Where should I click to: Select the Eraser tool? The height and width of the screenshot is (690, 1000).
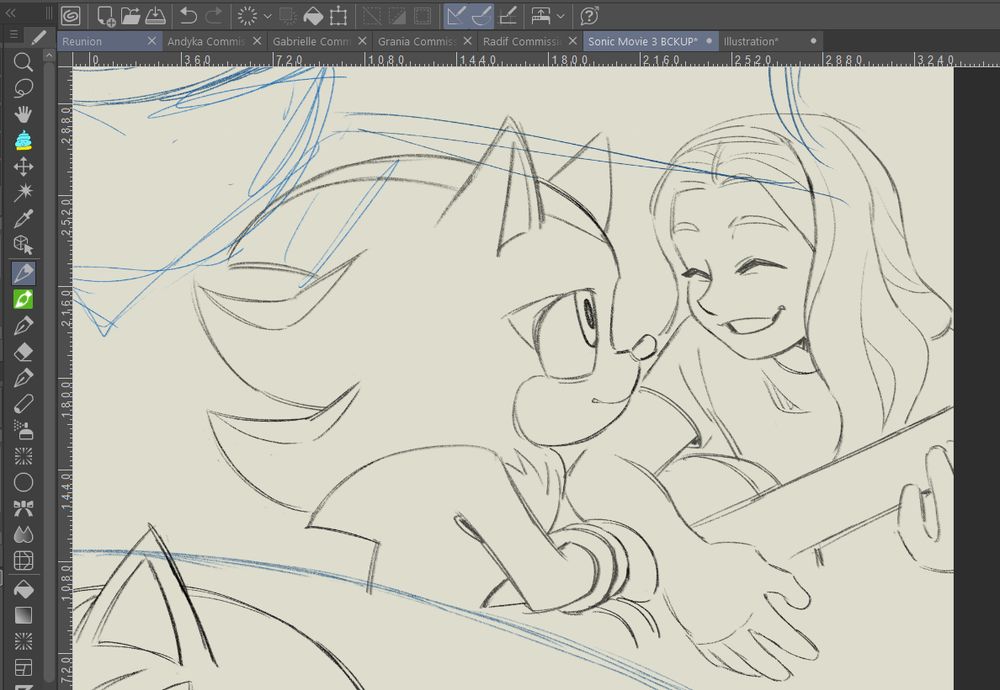(x=24, y=352)
